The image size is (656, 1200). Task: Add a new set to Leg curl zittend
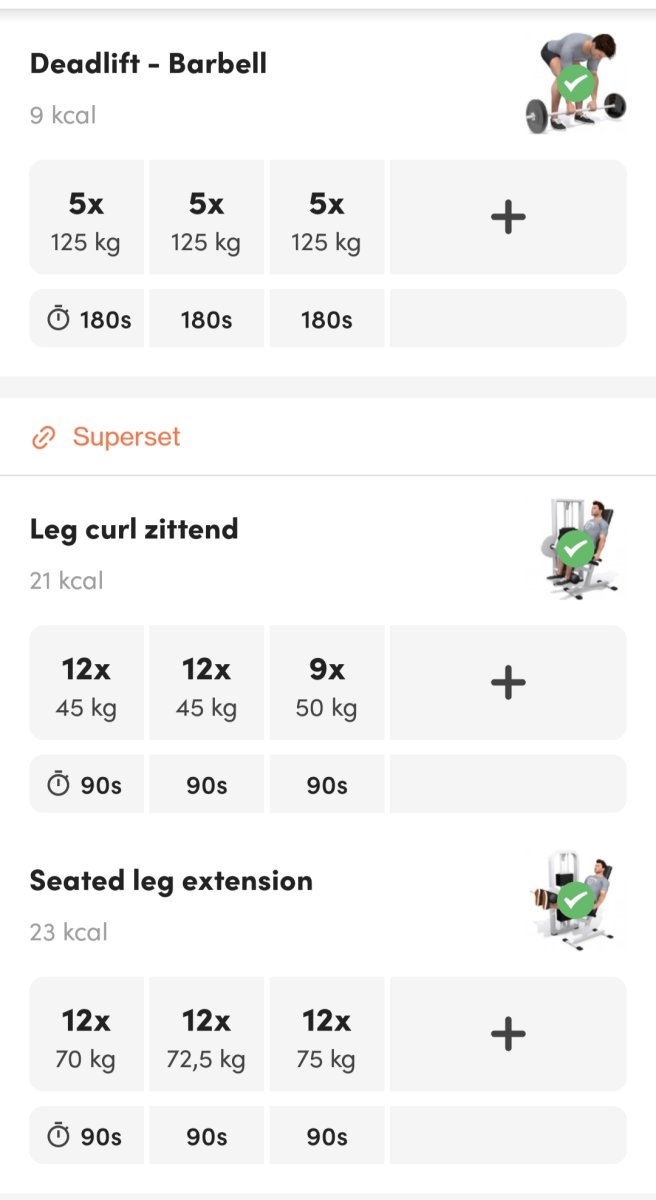point(508,683)
